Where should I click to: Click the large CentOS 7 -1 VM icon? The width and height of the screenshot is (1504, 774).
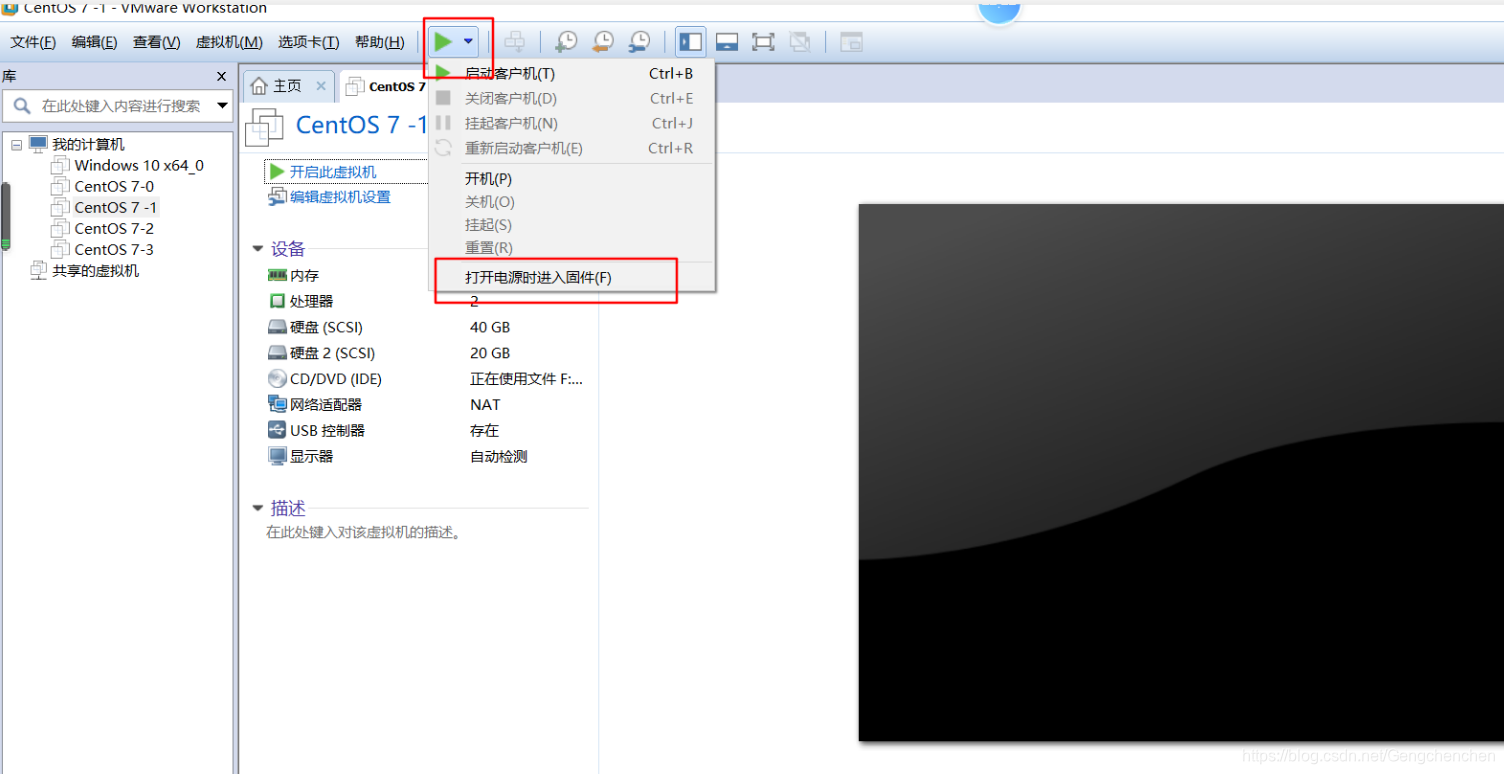point(265,127)
